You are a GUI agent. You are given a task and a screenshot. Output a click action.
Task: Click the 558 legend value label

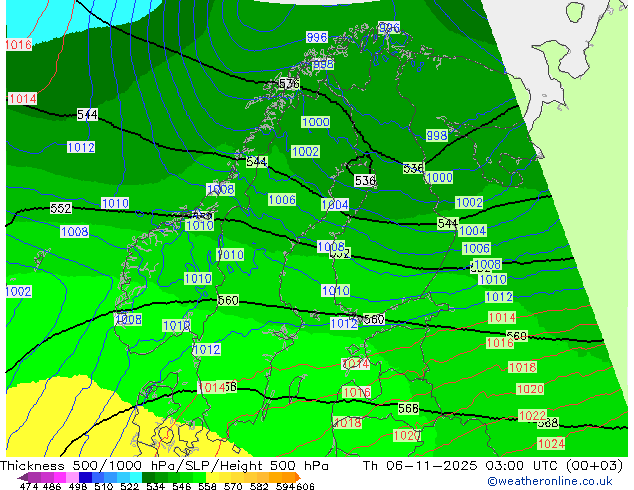click(207, 486)
